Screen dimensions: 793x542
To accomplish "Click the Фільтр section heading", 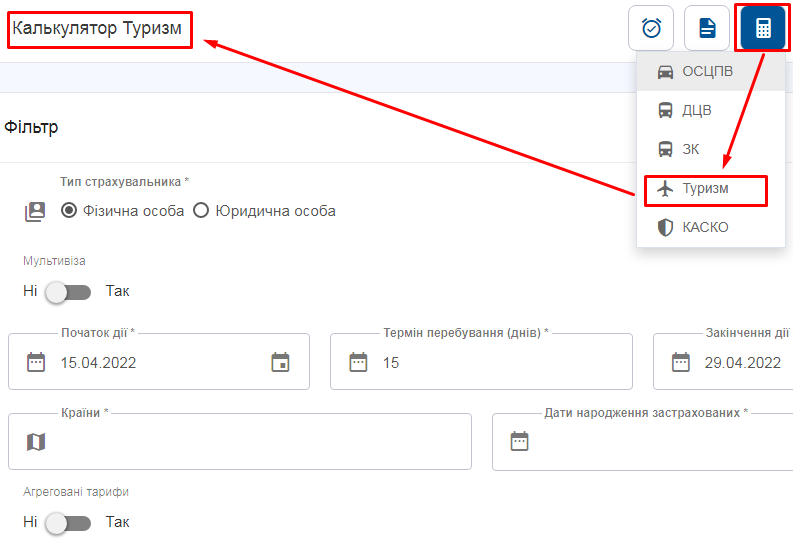I will [x=31, y=127].
